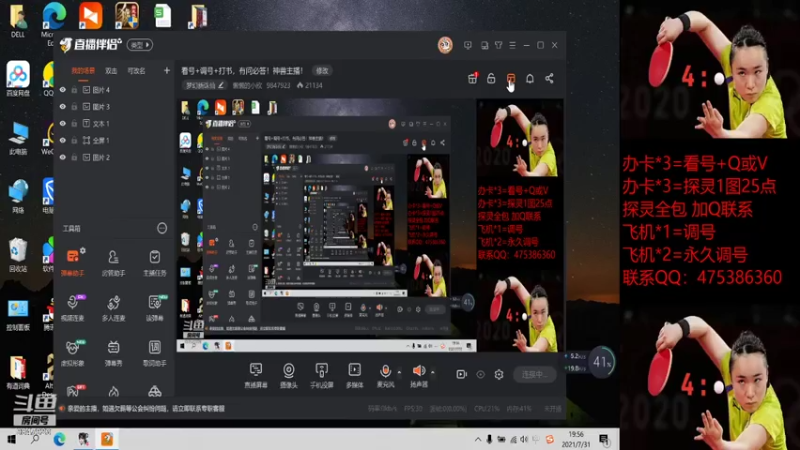This screenshot has height=450, width=800.
Task: Show hidden system tray icons
Action: tap(478, 439)
